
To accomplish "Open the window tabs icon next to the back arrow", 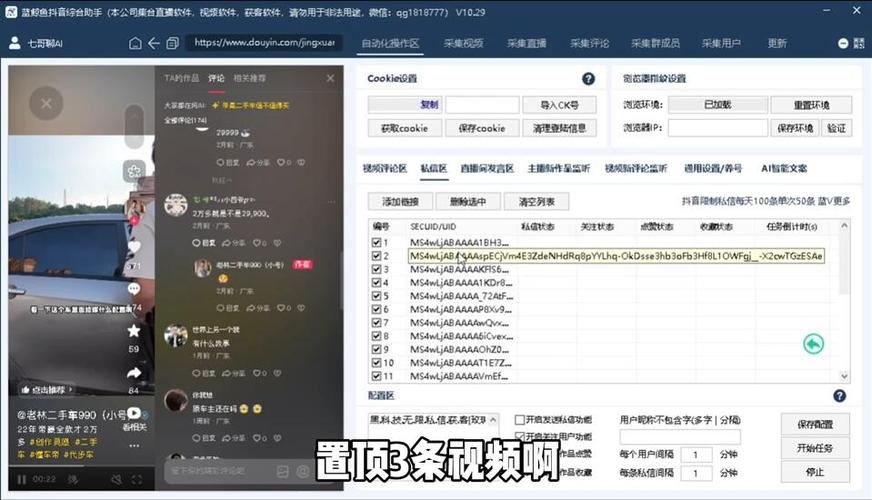I will [x=172, y=43].
